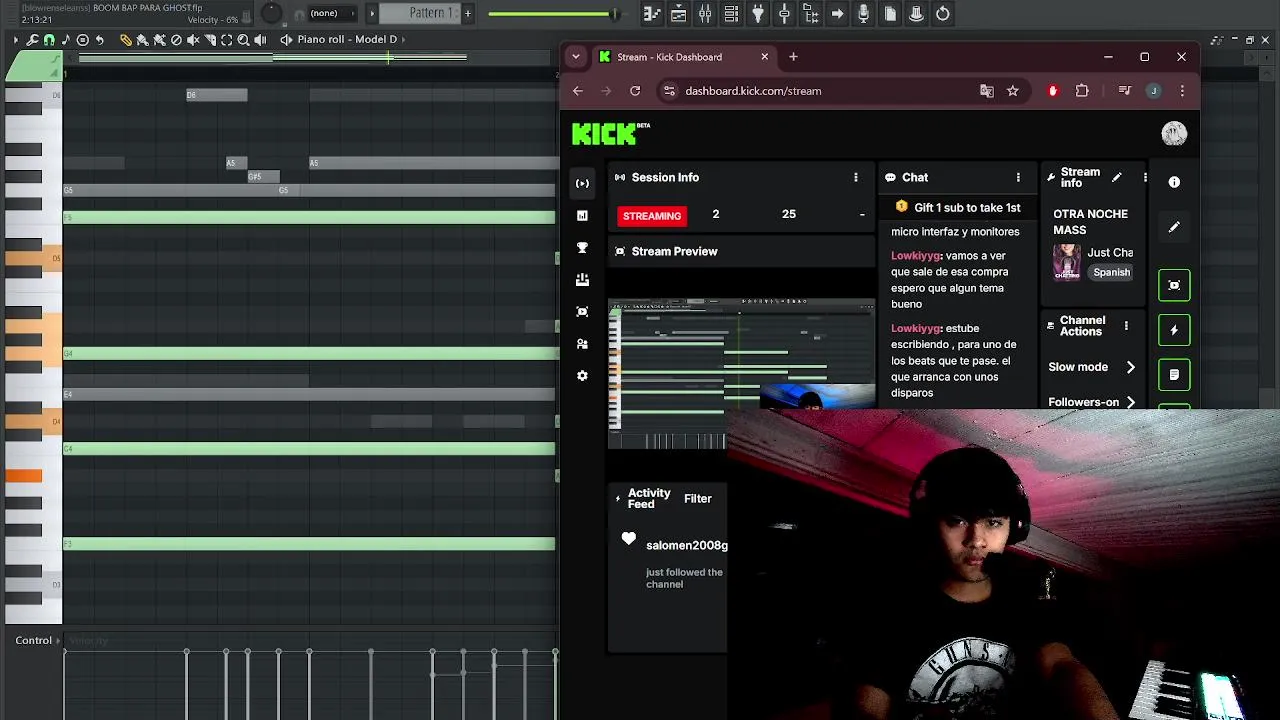Click the info icon in right panel

pyautogui.click(x=1174, y=182)
